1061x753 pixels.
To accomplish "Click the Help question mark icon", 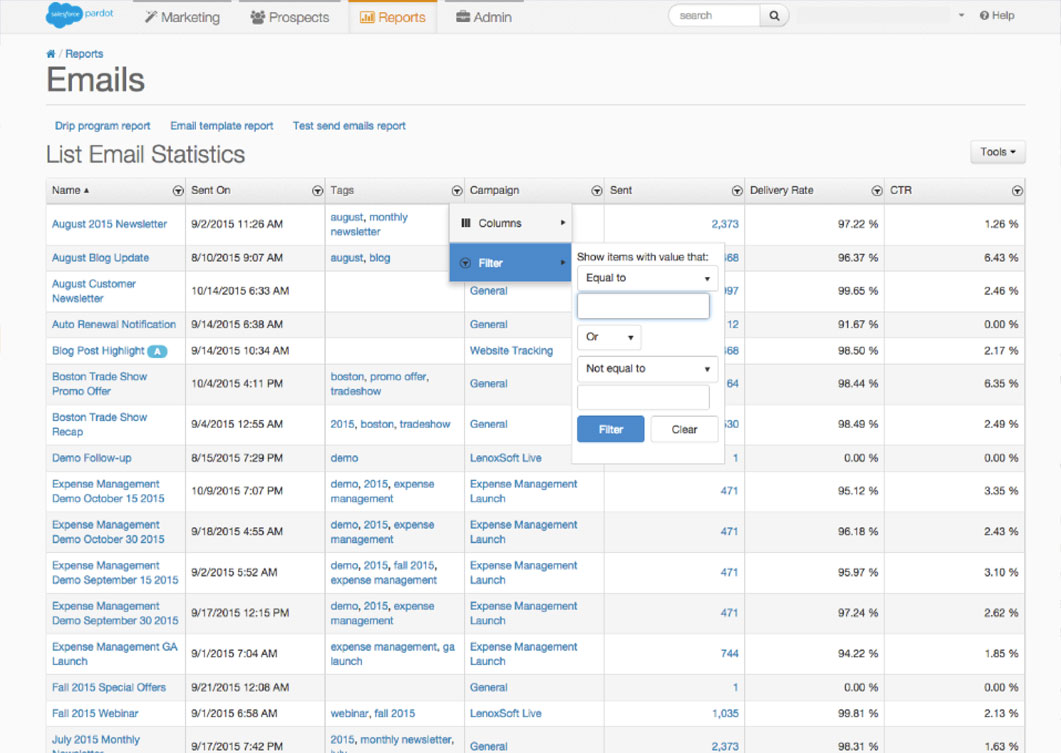I will tap(984, 16).
